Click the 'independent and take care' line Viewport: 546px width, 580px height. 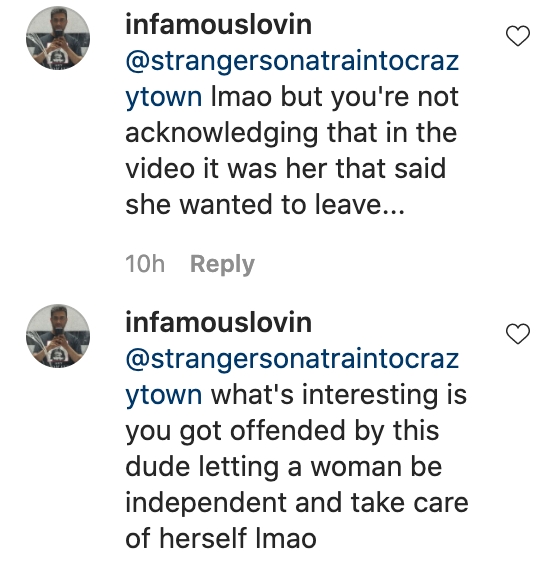point(297,503)
